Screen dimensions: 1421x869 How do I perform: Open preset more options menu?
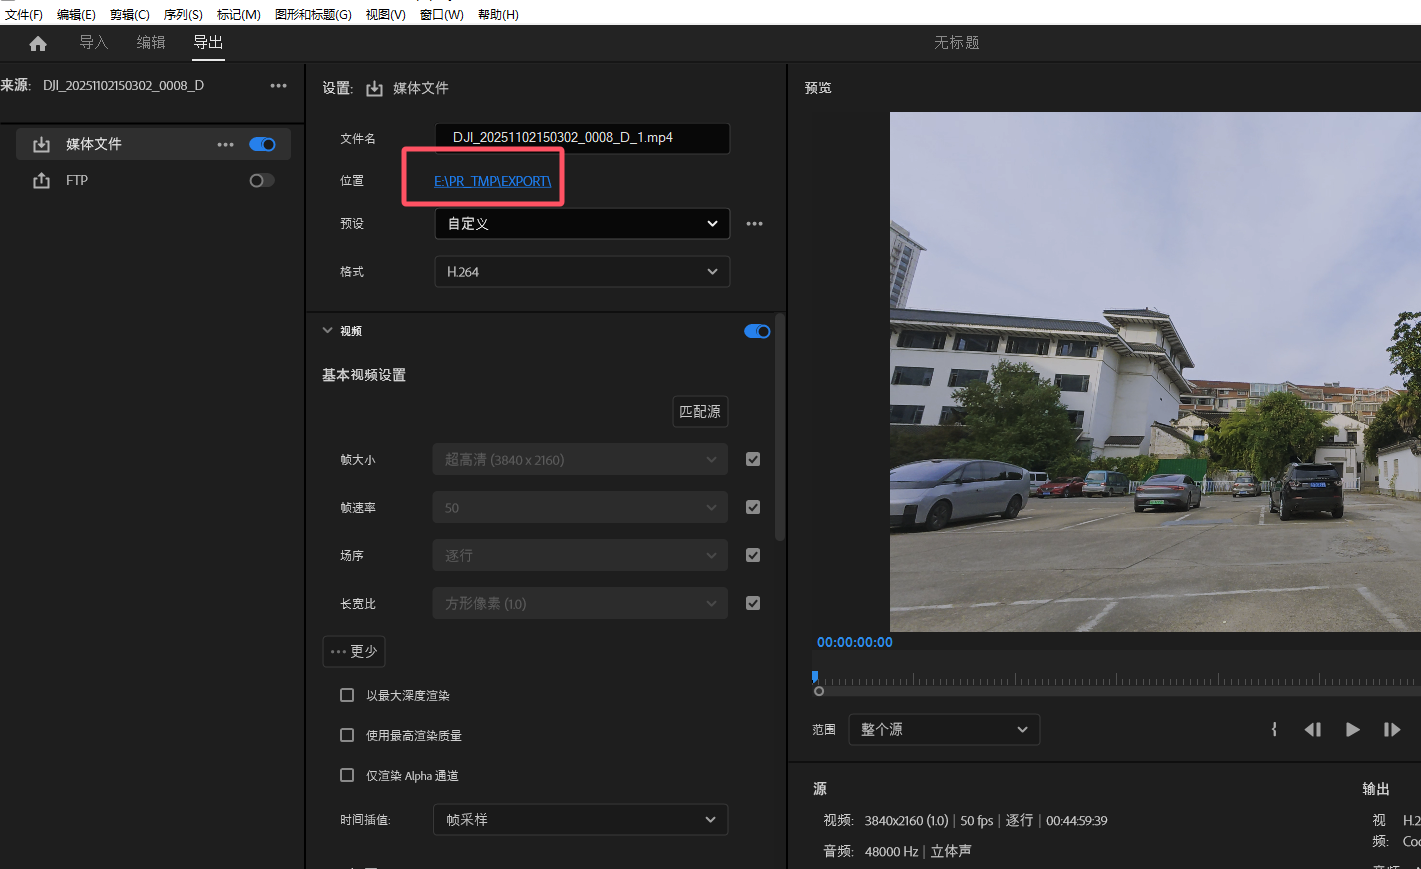click(x=754, y=224)
